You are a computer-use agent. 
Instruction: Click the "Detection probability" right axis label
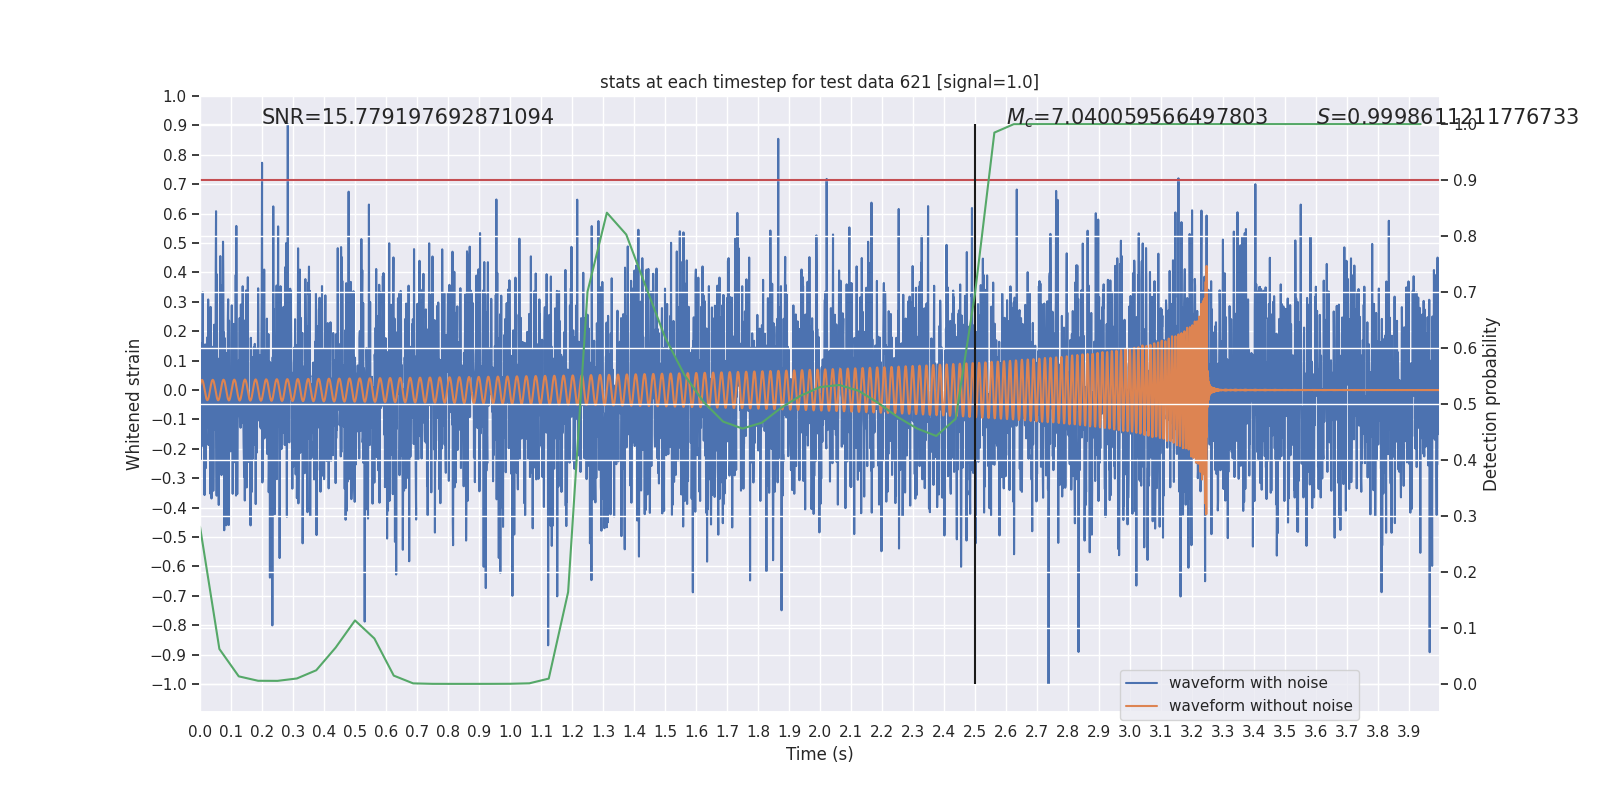click(1491, 404)
